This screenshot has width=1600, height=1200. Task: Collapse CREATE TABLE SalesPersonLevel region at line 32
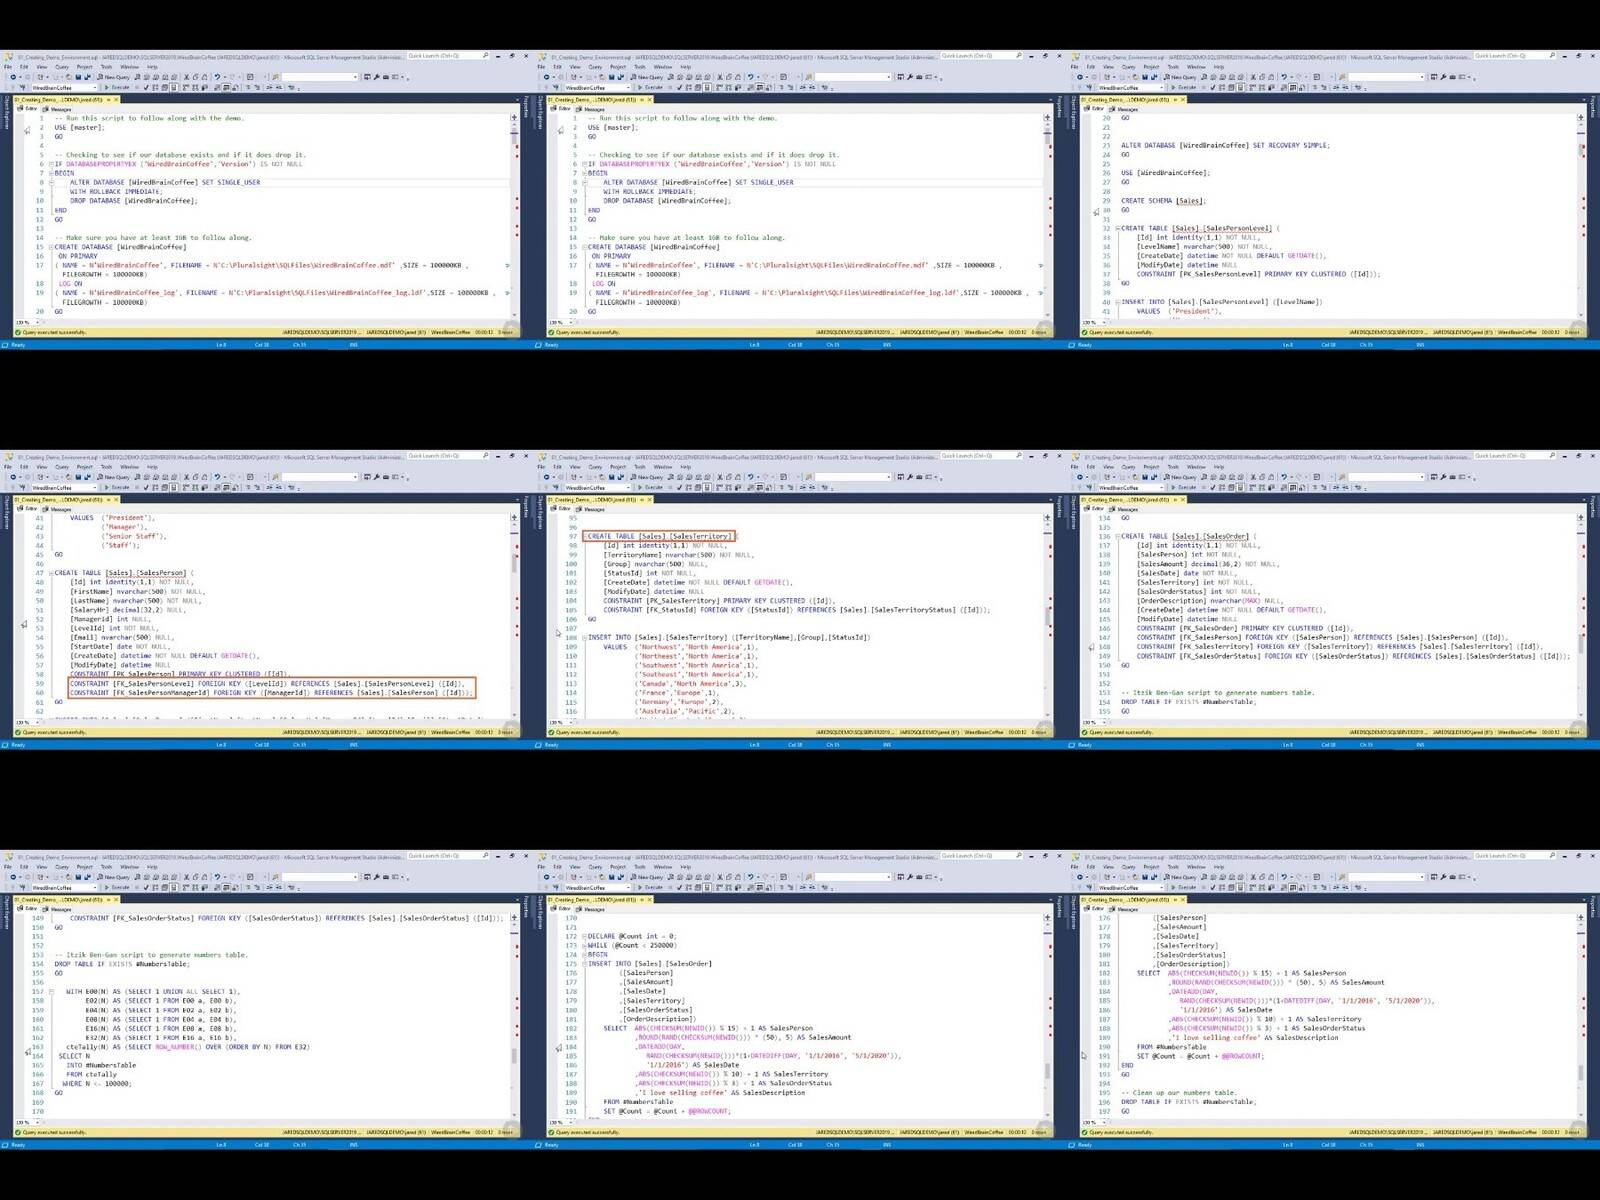(x=1116, y=228)
